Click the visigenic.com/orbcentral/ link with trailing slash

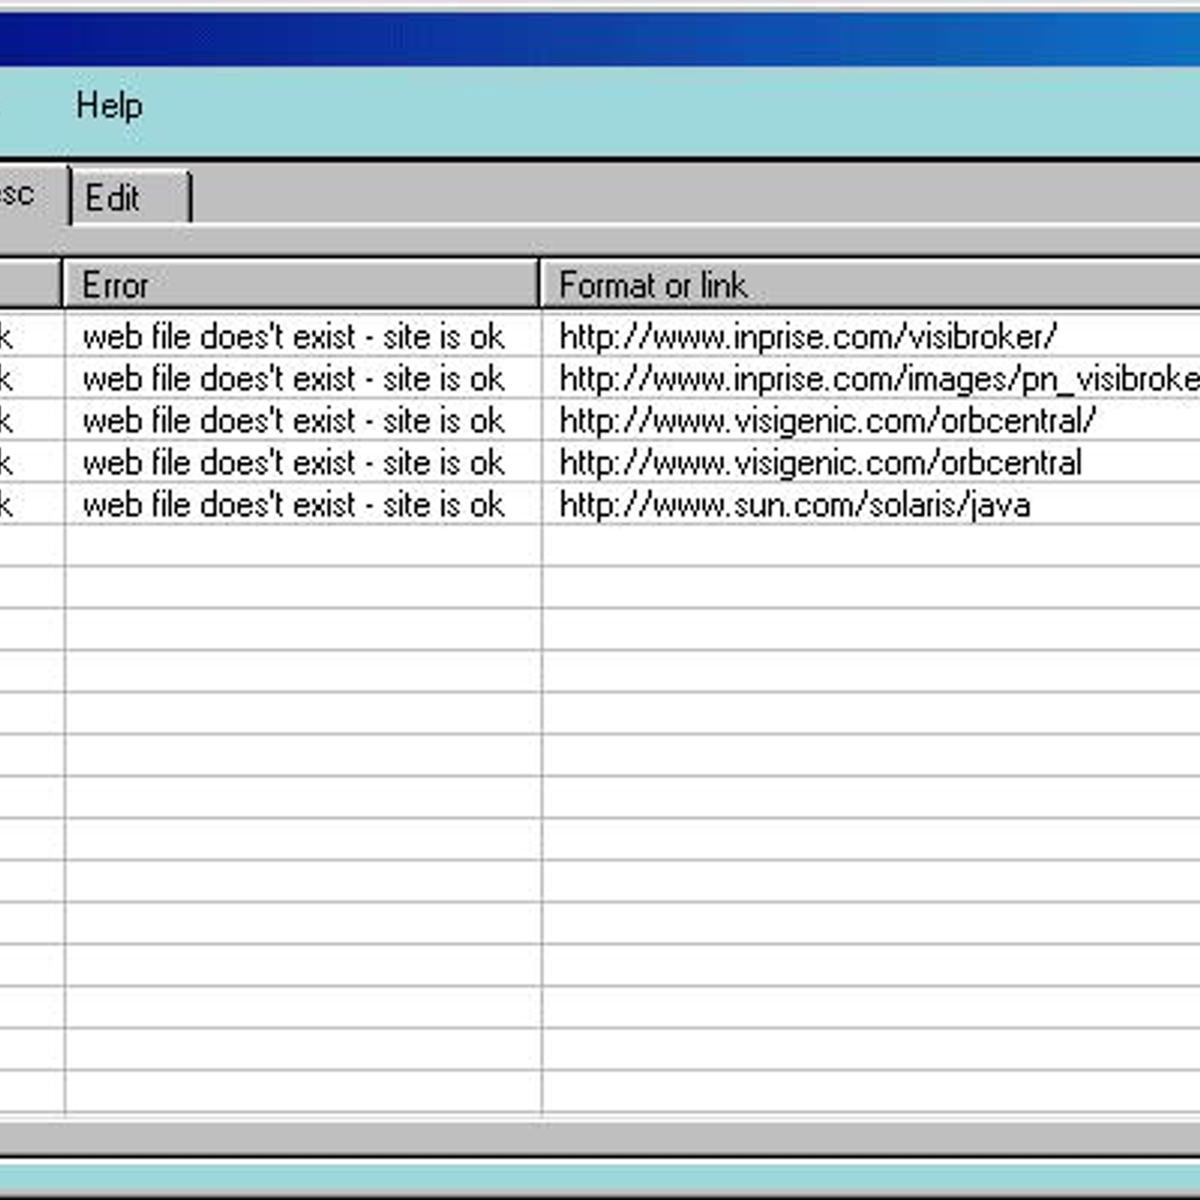pos(827,421)
